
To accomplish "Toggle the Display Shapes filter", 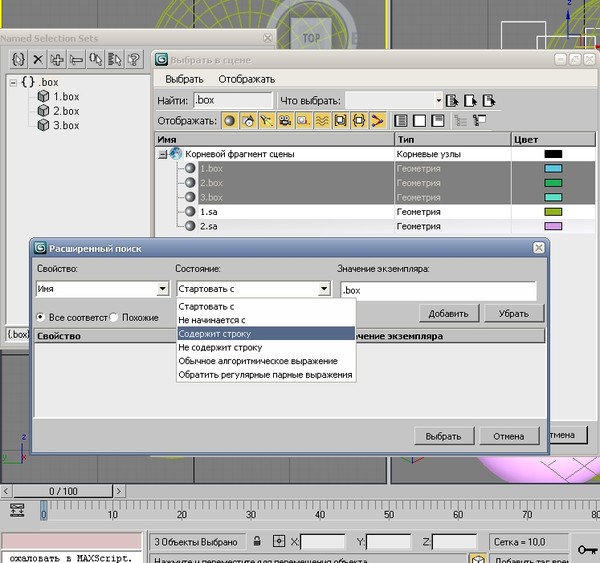I will [x=248, y=121].
